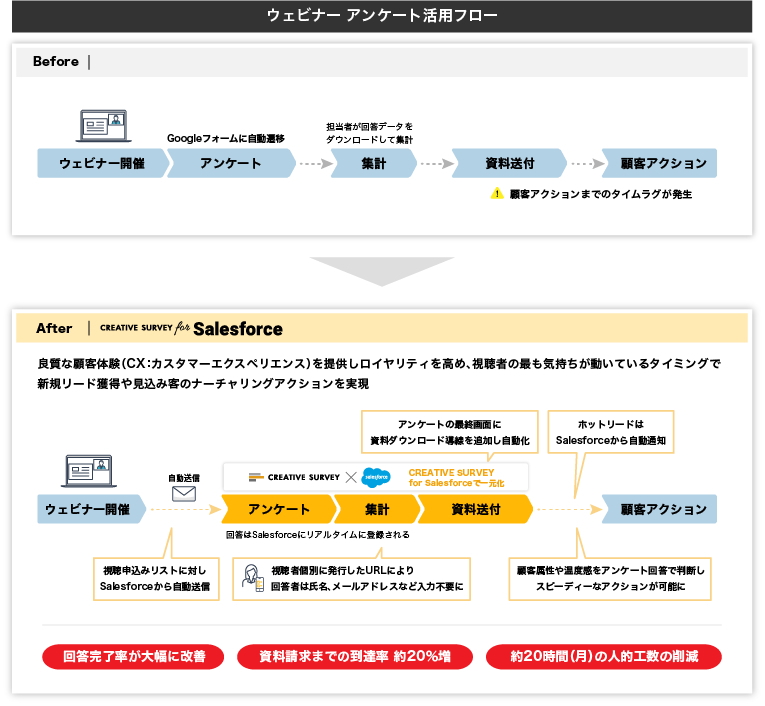Click the After section header label
Viewport: 765px width, 706px height.
[x=54, y=328]
